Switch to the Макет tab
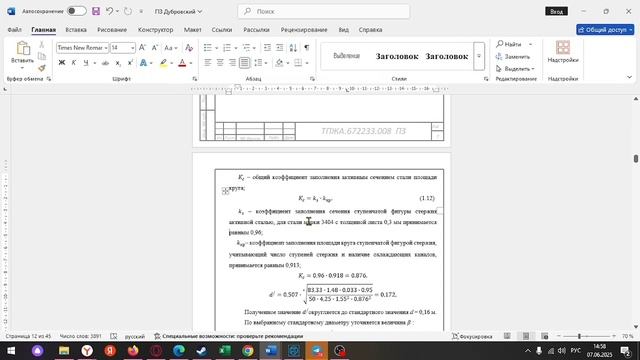The height and width of the screenshot is (360, 640). click(x=192, y=30)
